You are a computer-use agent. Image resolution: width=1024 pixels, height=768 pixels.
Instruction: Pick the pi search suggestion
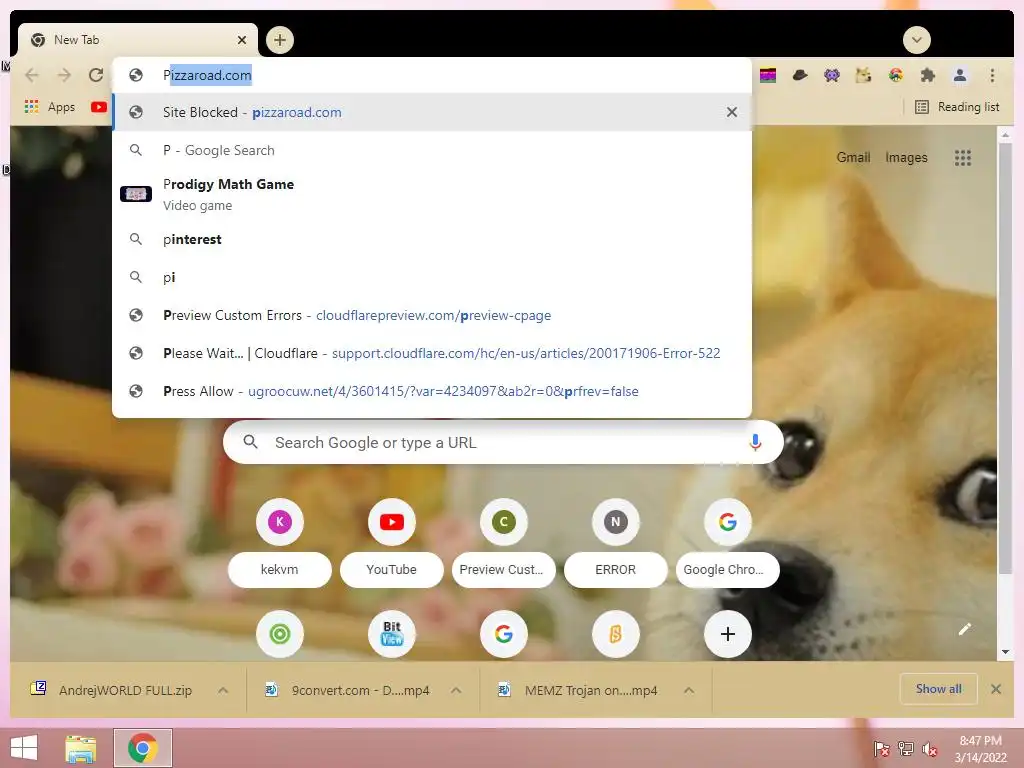coord(432,278)
